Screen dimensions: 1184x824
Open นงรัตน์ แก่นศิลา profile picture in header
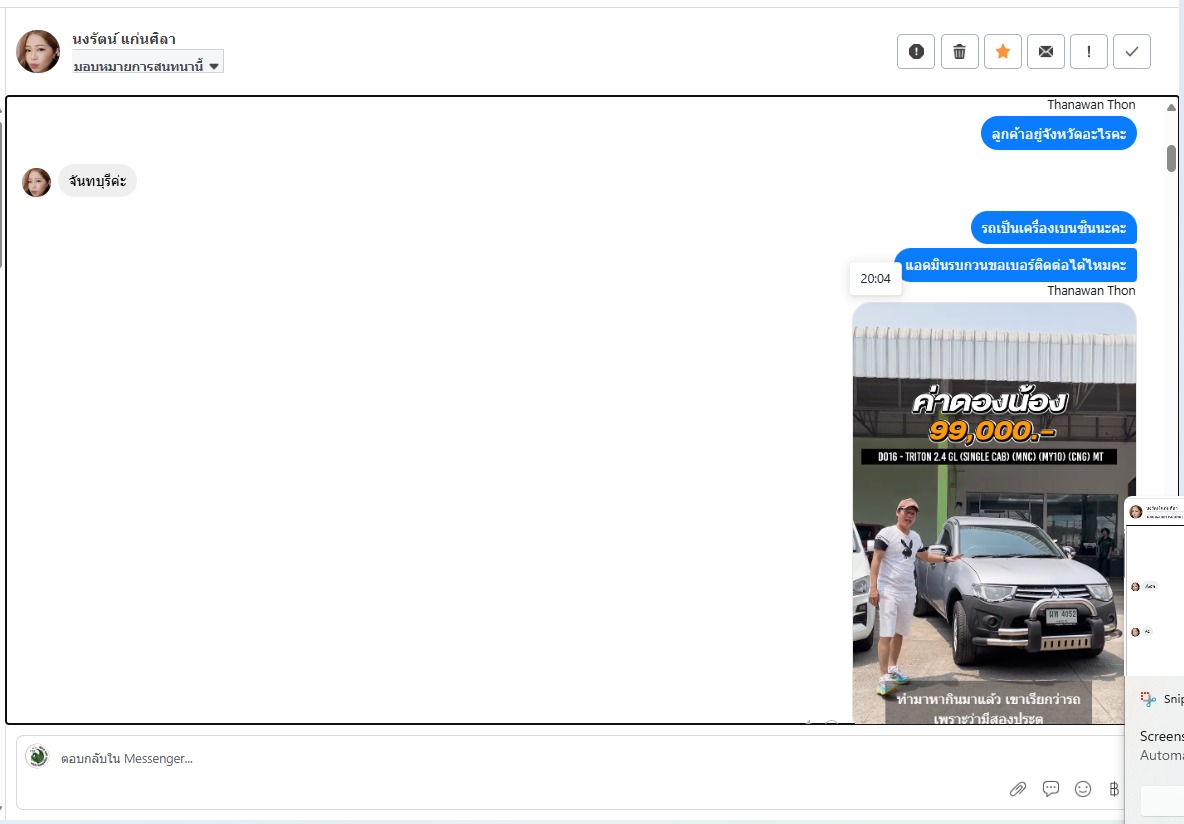[x=38, y=51]
